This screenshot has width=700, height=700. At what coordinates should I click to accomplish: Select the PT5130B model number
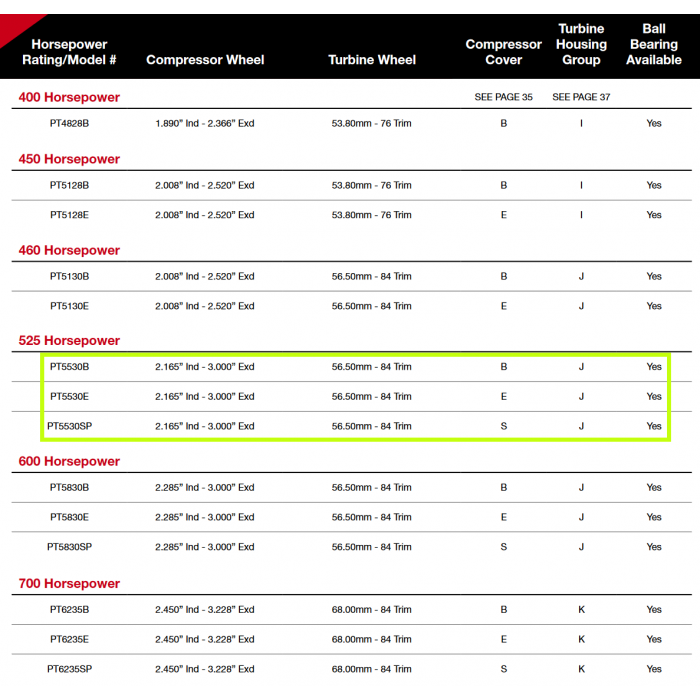69,276
